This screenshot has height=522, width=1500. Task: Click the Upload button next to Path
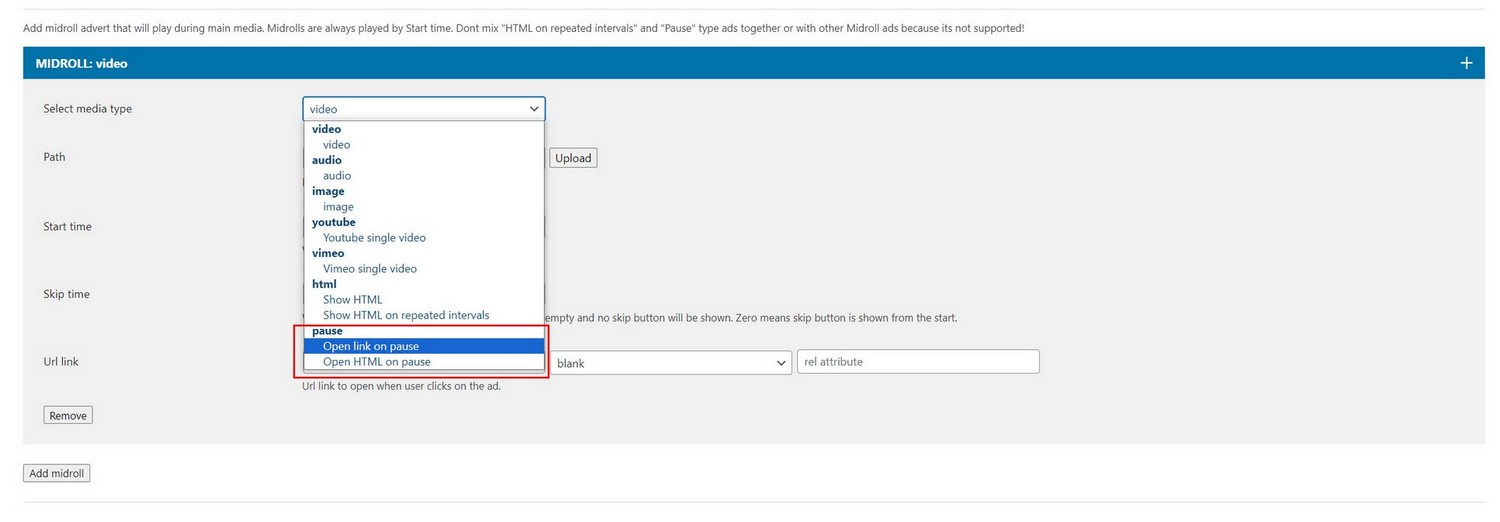click(573, 158)
